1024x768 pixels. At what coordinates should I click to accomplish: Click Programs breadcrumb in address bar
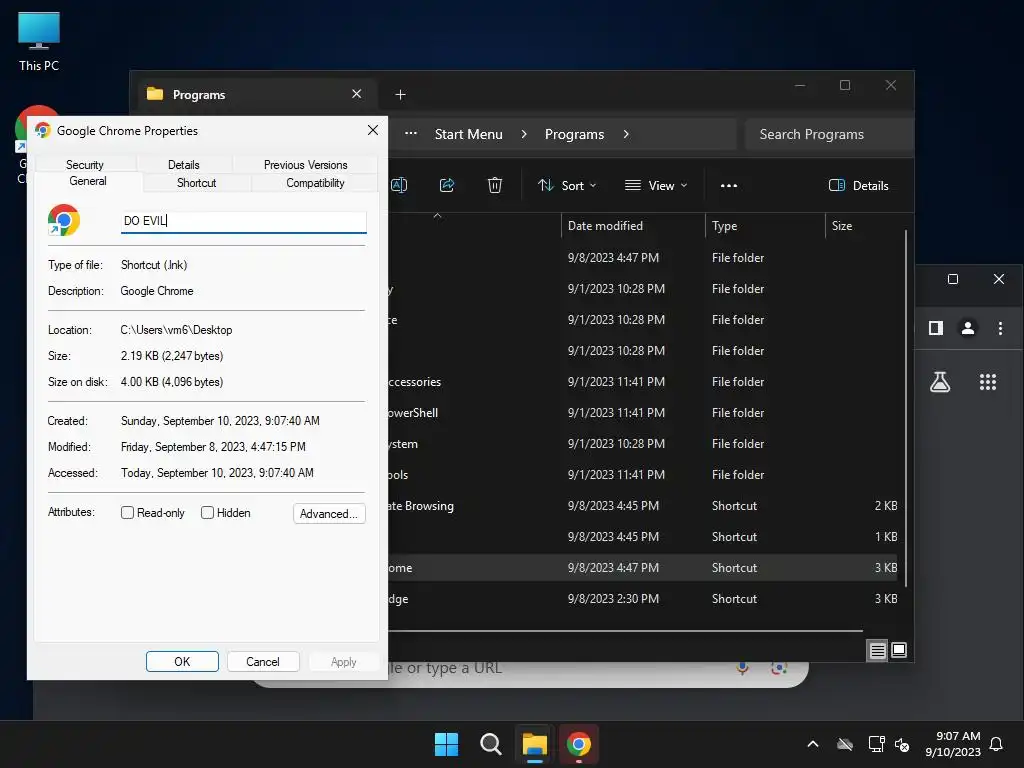tap(575, 134)
